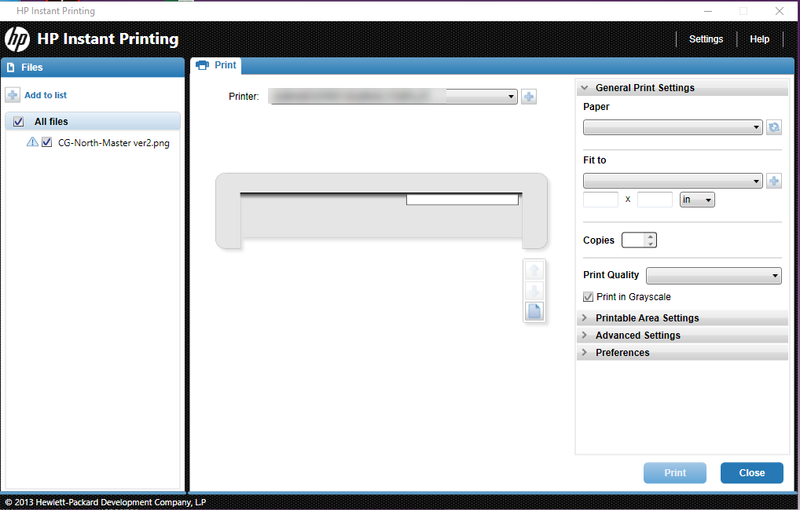Open the Settings menu
This screenshot has height=510, width=800.
click(x=706, y=39)
